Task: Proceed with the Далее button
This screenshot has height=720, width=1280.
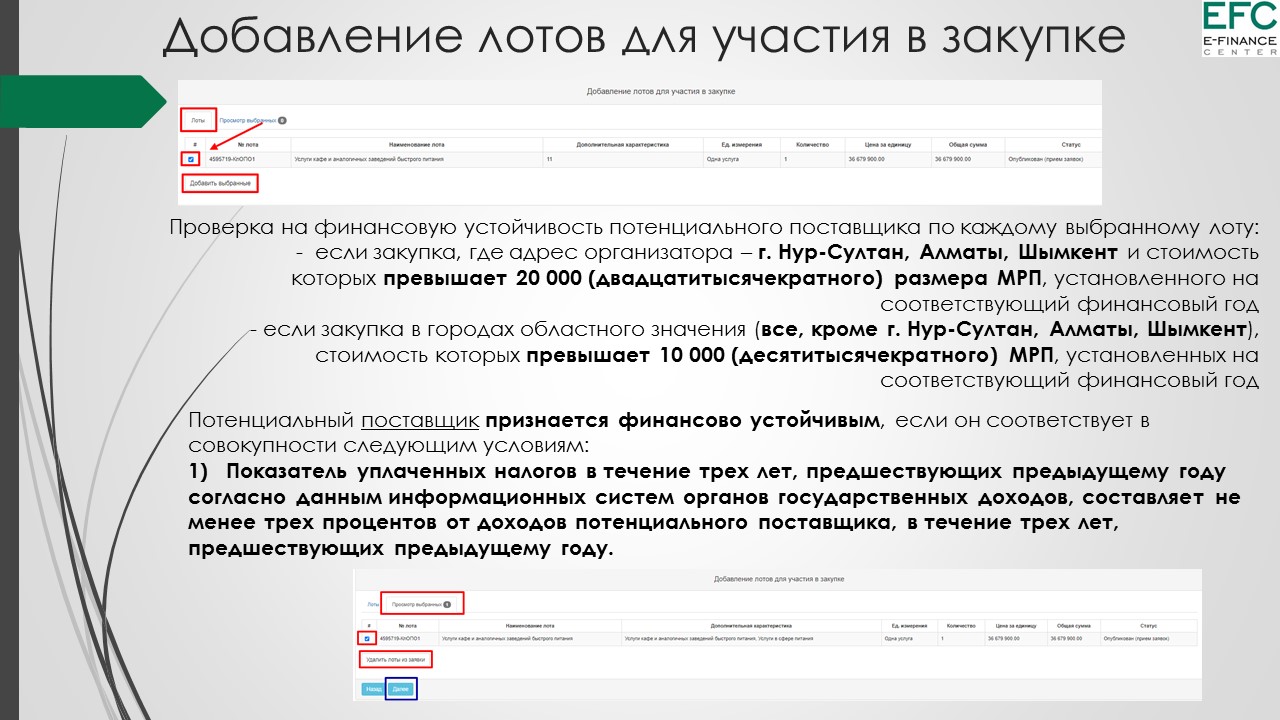Action: point(400,689)
